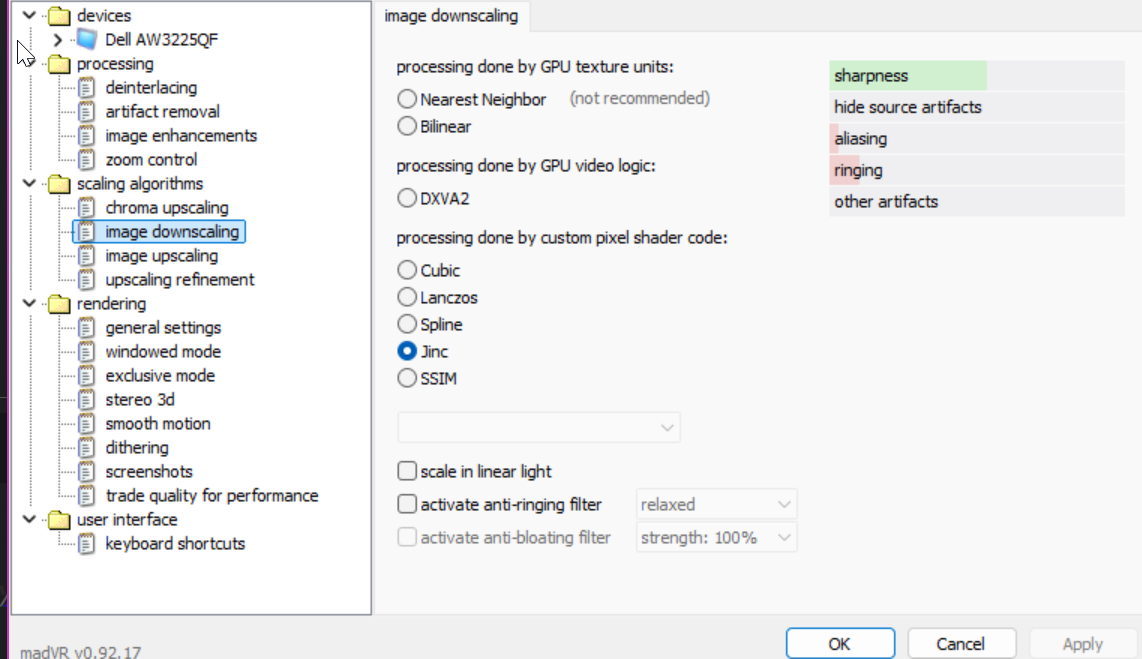Open image upscaling settings in tree
This screenshot has width=1142, height=659.
(x=161, y=256)
